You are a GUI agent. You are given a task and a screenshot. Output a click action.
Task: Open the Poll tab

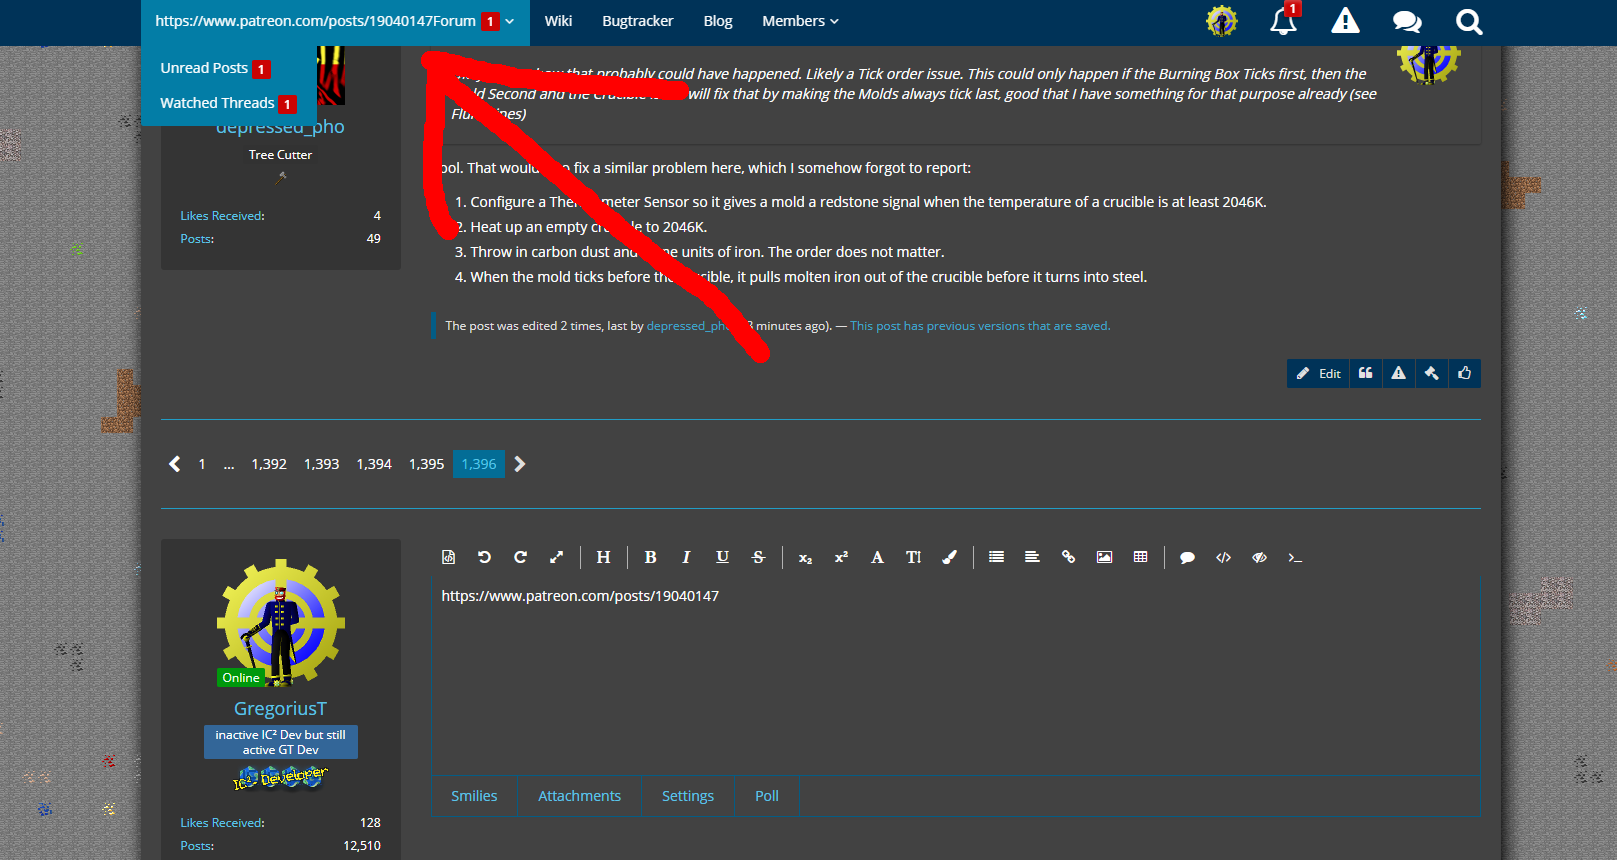[766, 796]
